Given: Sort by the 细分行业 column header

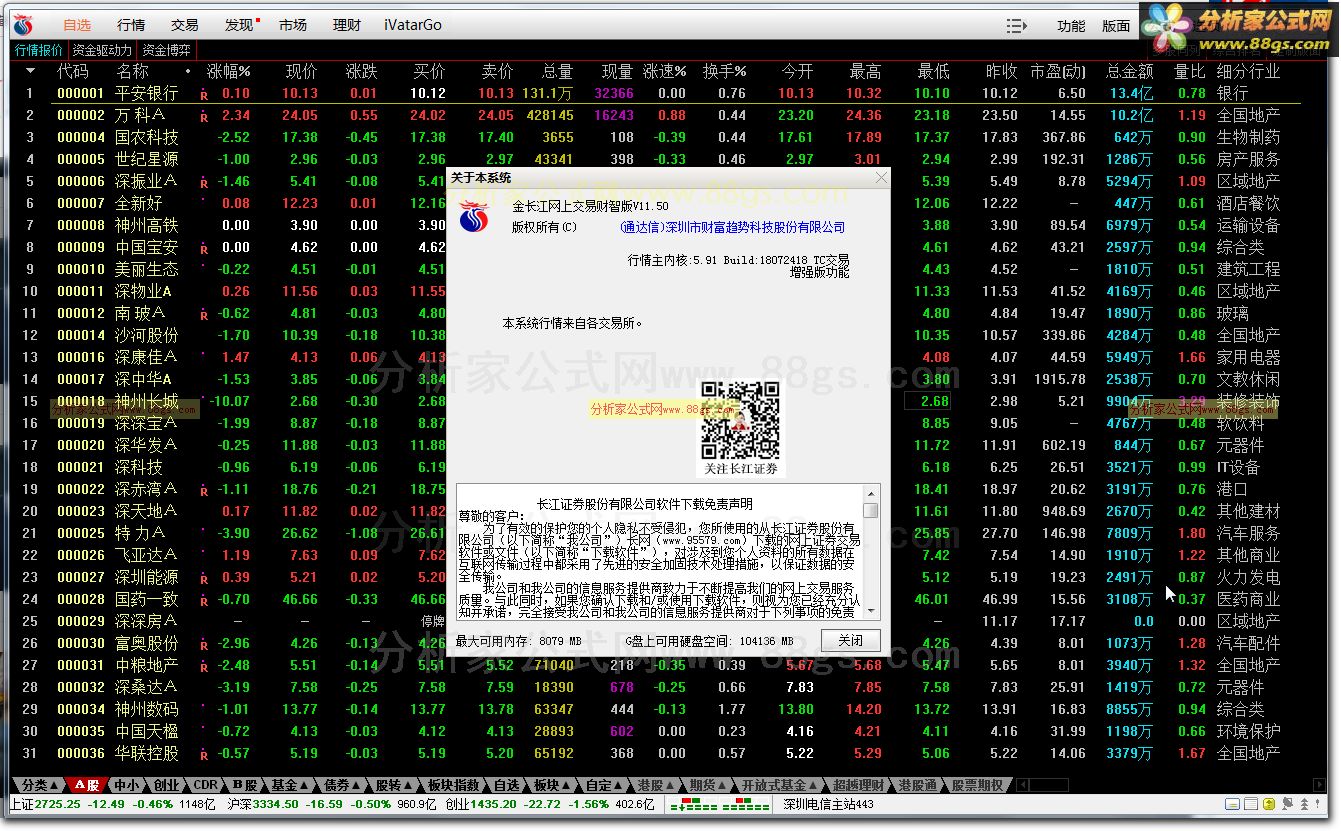Looking at the screenshot, I should 1248,71.
